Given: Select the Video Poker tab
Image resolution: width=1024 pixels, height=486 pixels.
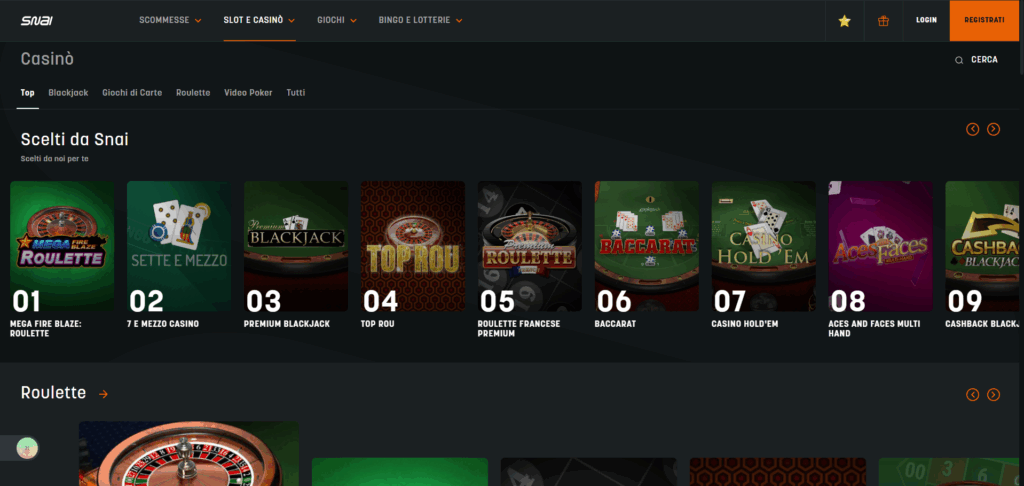Looking at the screenshot, I should click(248, 92).
